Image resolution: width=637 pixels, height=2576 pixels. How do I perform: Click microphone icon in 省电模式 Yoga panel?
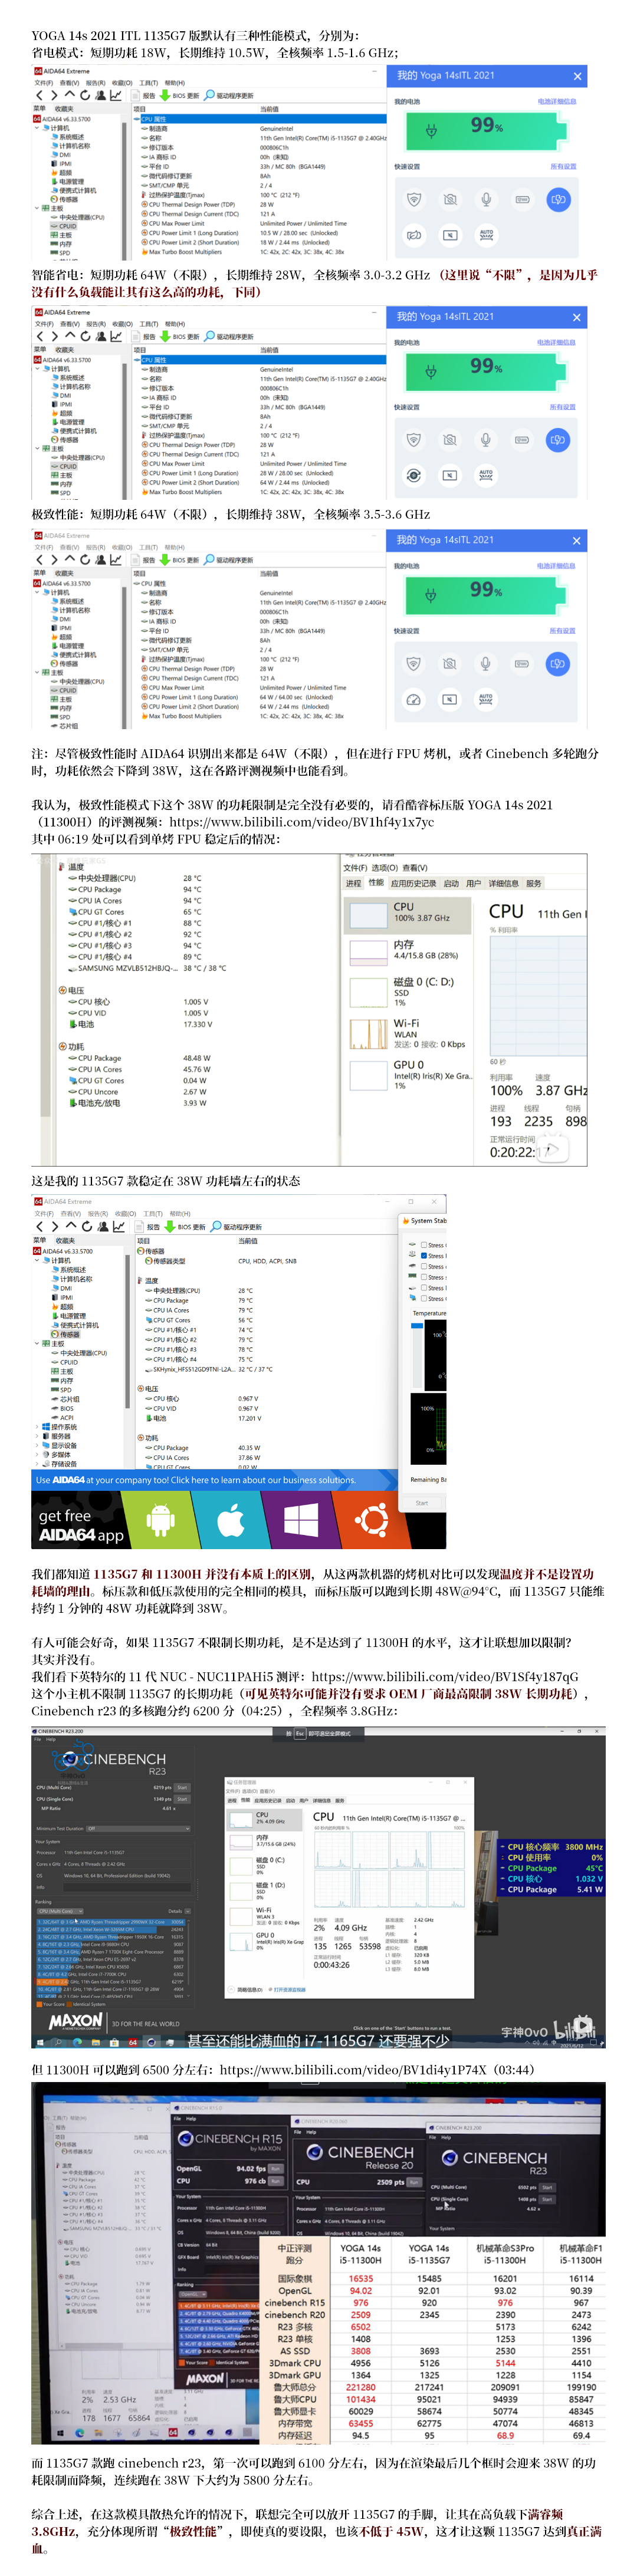click(486, 199)
